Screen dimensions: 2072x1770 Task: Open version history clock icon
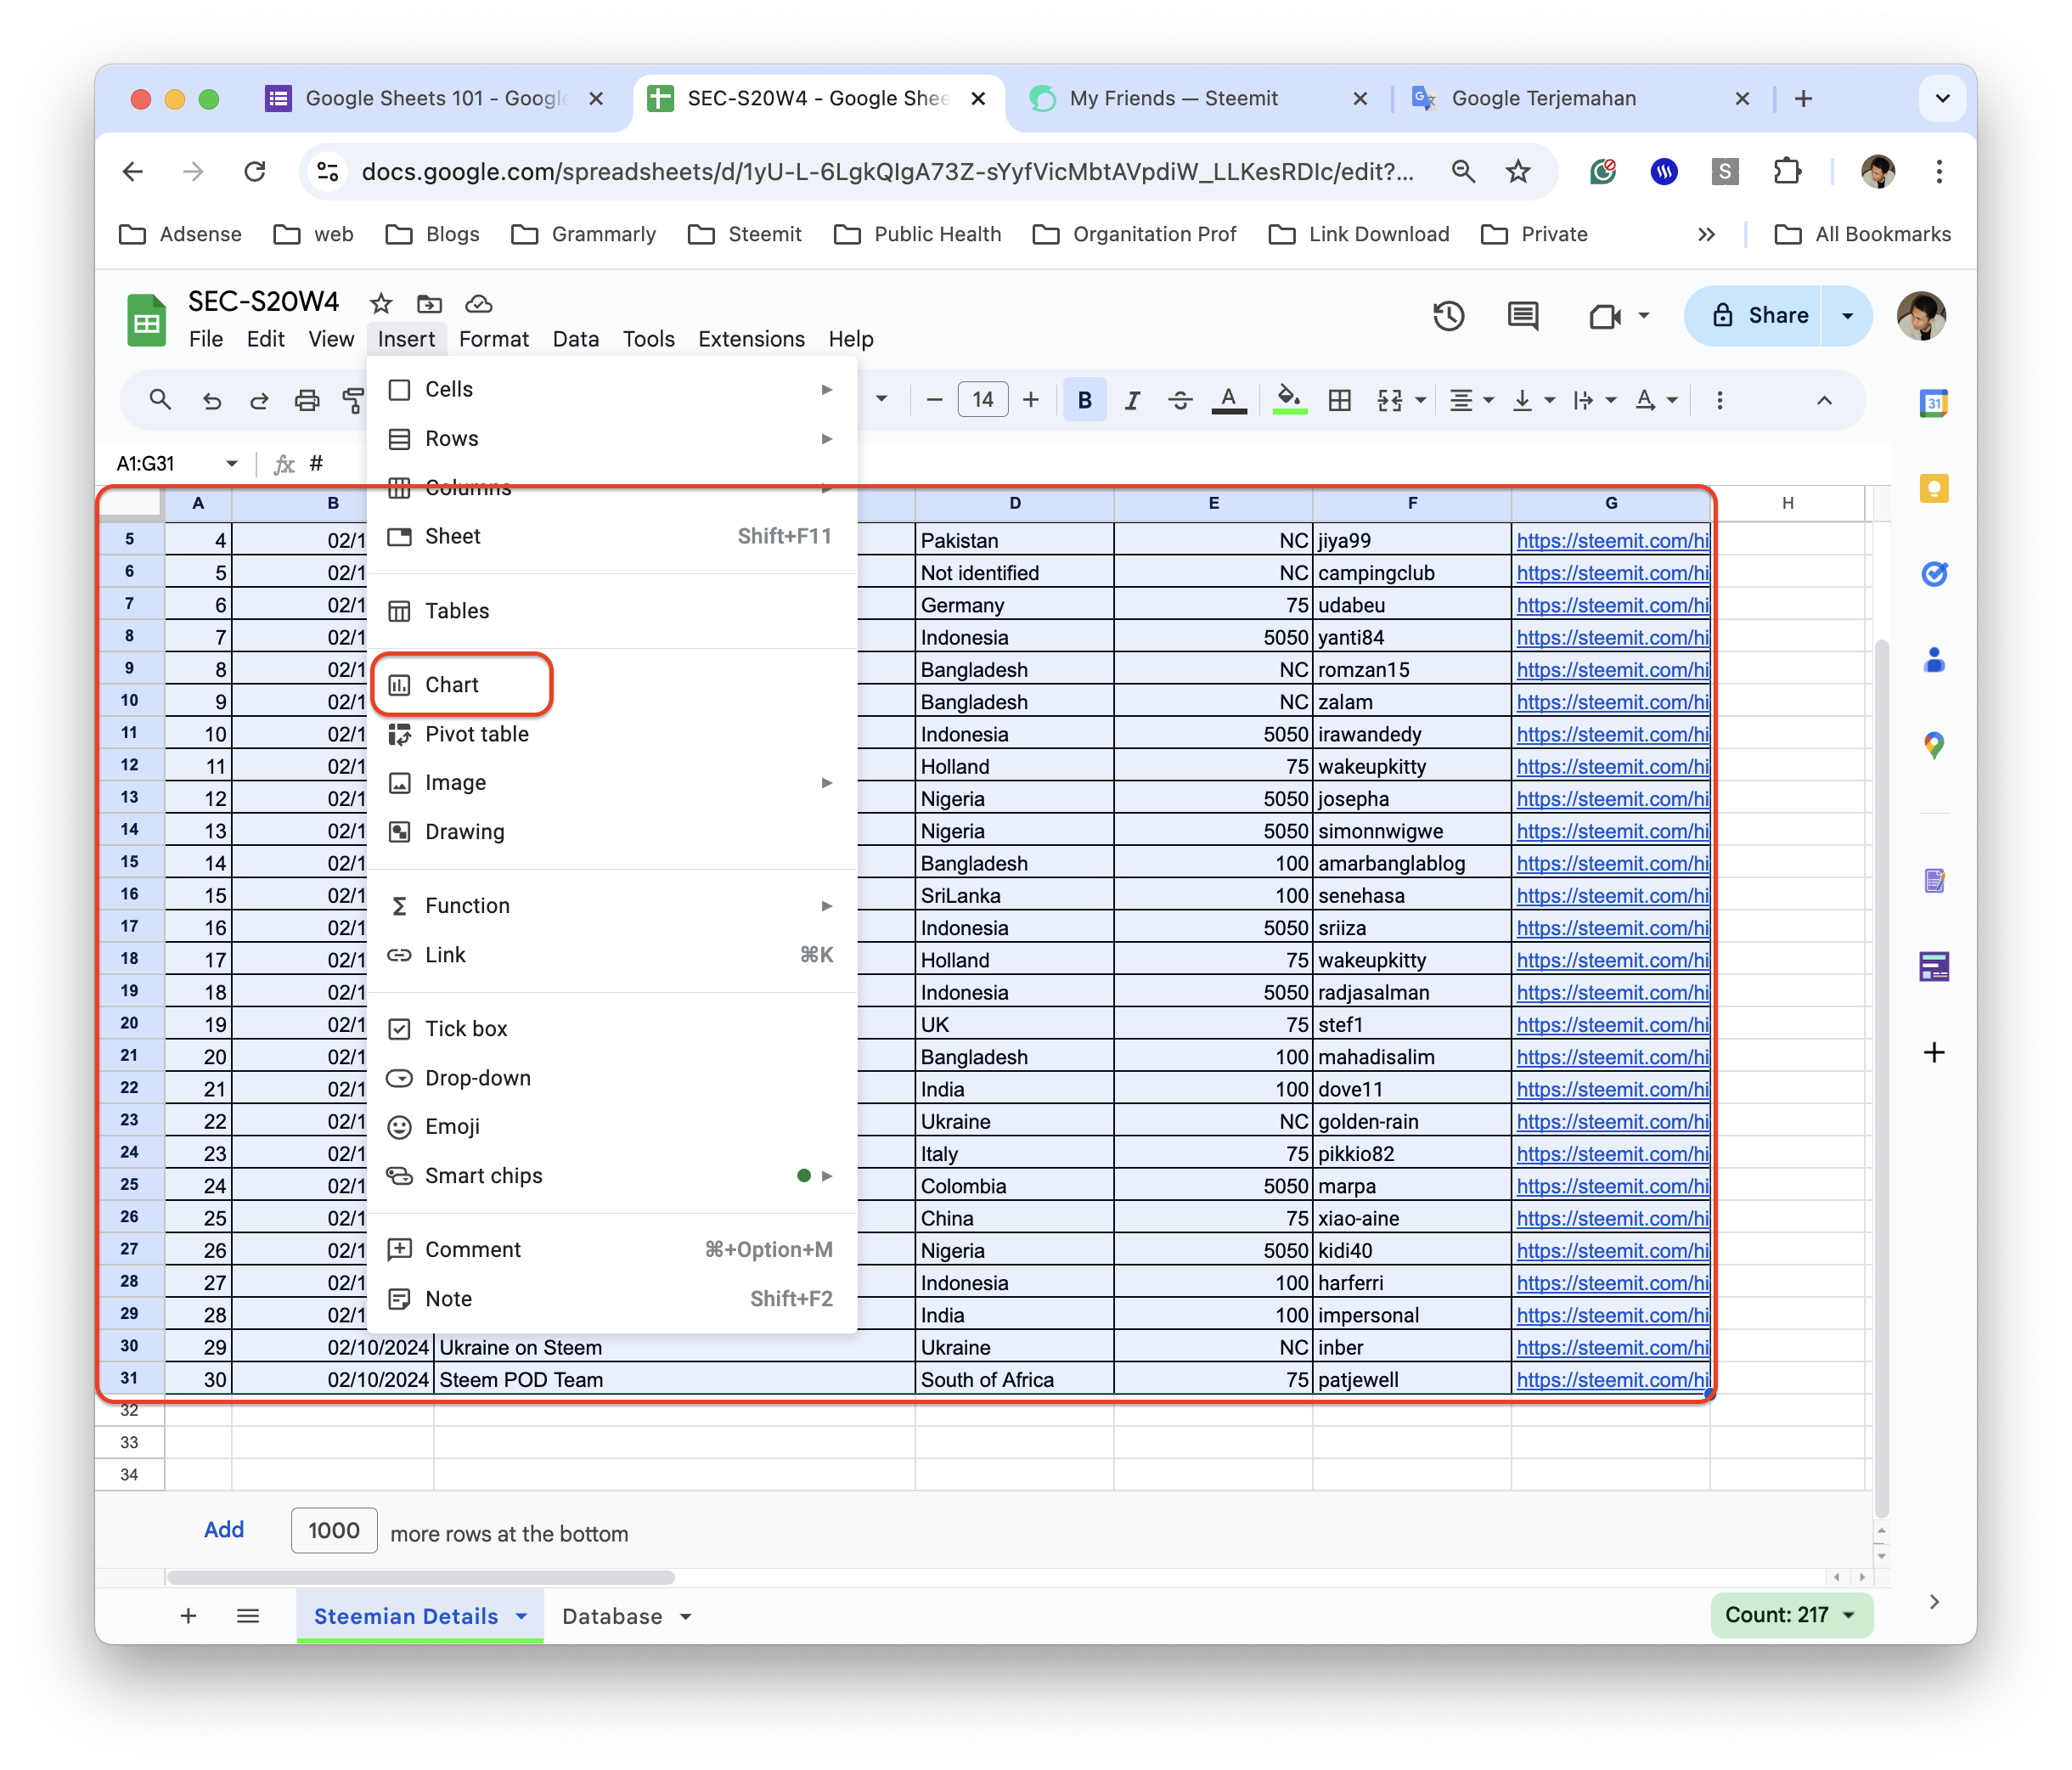pos(1448,317)
